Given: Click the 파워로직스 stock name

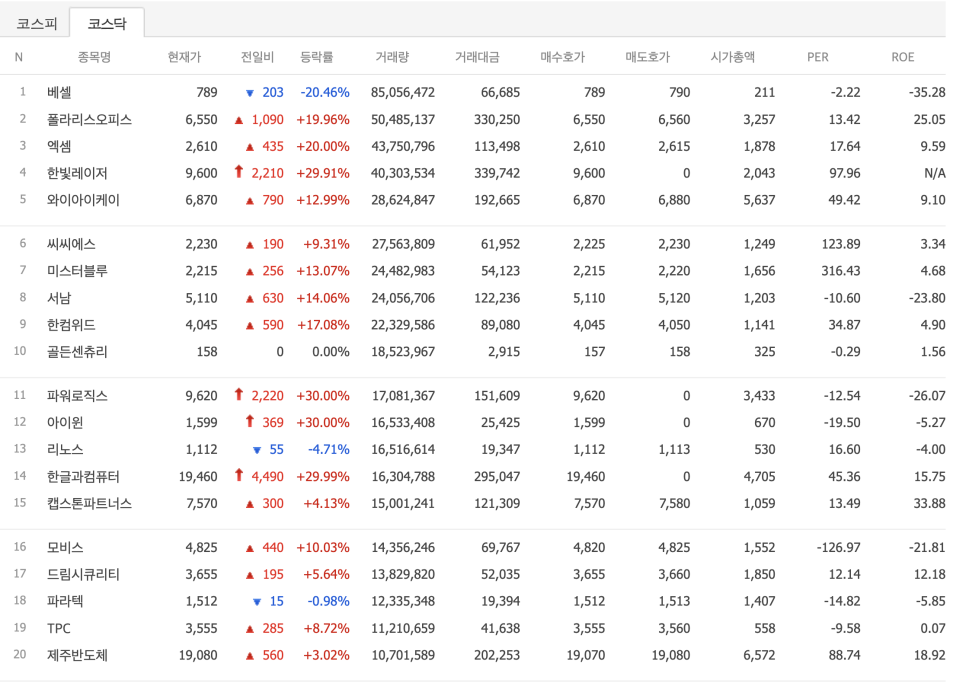Looking at the screenshot, I should tap(77, 395).
